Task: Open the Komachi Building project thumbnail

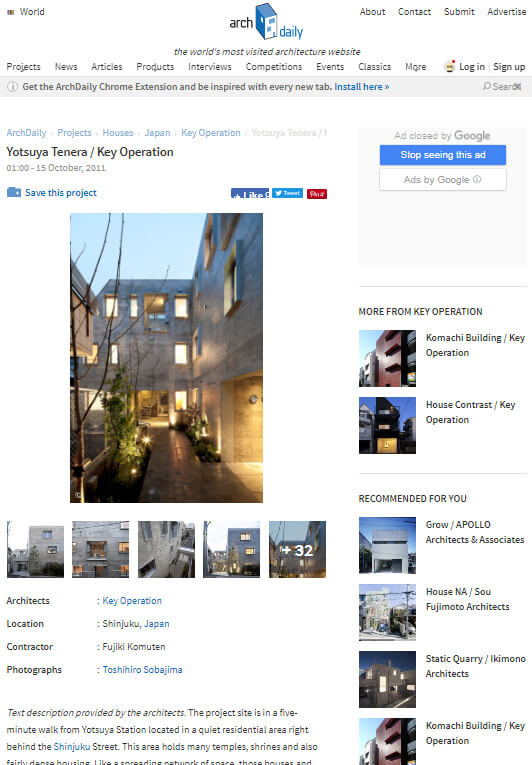Action: (x=388, y=359)
